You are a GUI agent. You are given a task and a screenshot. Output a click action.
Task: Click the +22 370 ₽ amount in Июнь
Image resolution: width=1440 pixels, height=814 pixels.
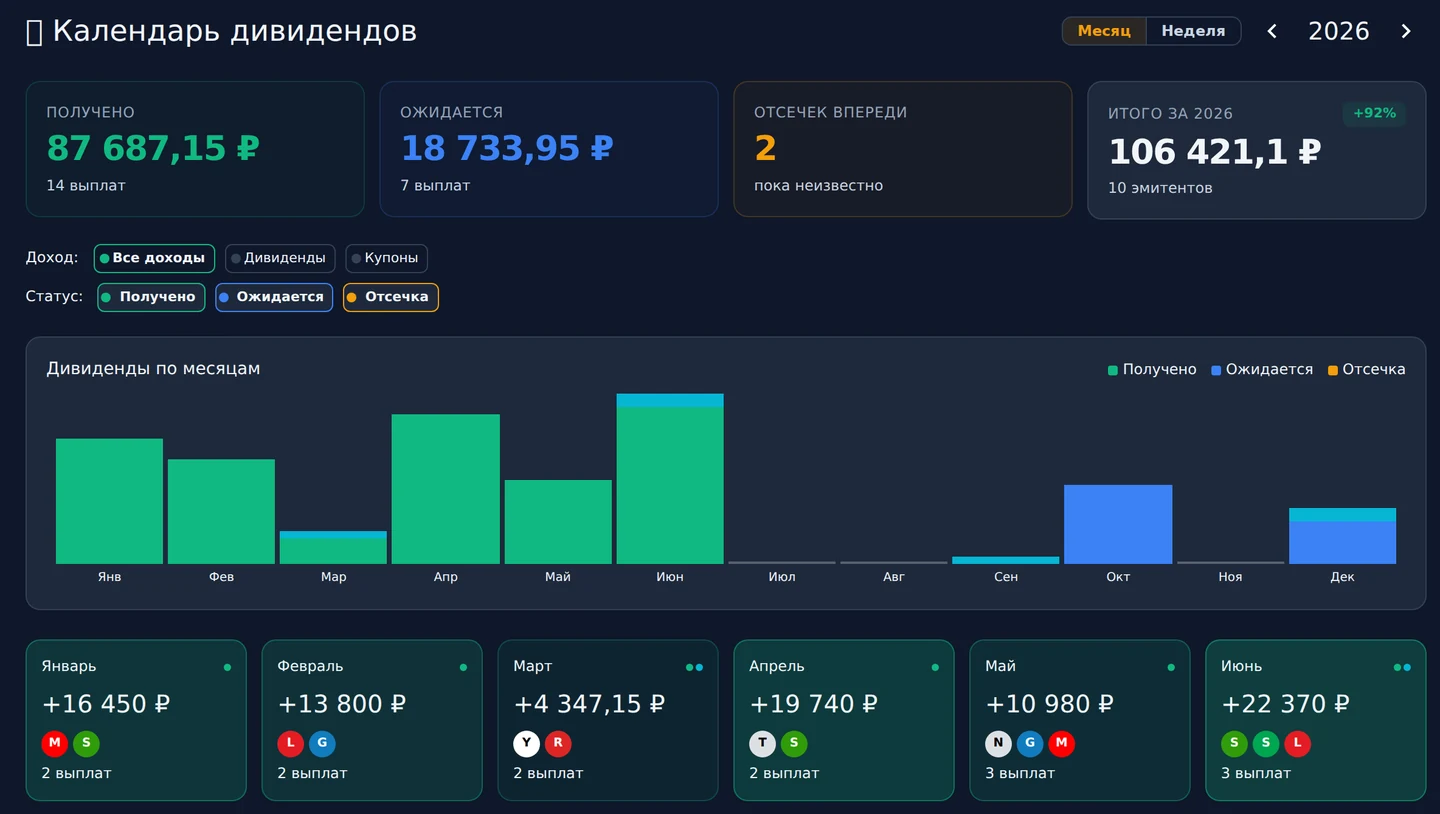1285,704
